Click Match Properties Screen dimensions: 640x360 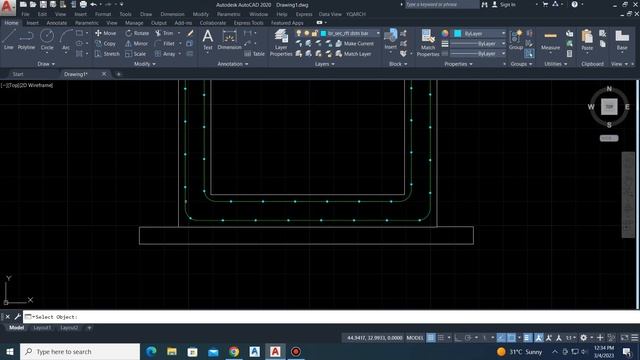point(428,42)
